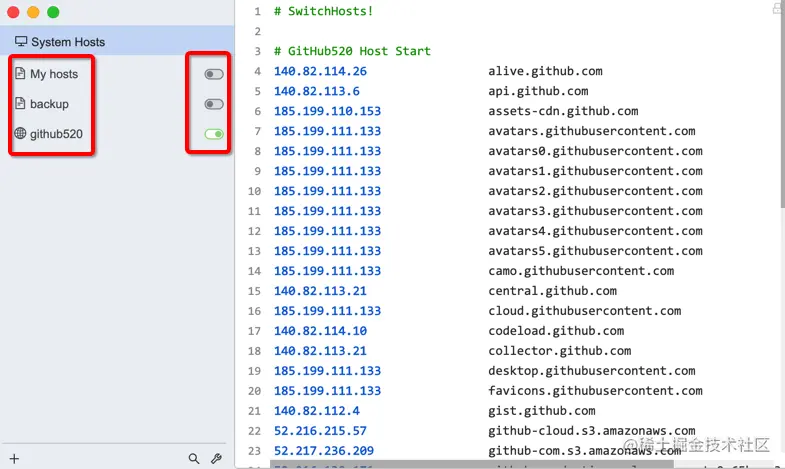The width and height of the screenshot is (785, 469).
Task: Click avatars1.githubusercontent.com hostname
Action: tap(595, 171)
